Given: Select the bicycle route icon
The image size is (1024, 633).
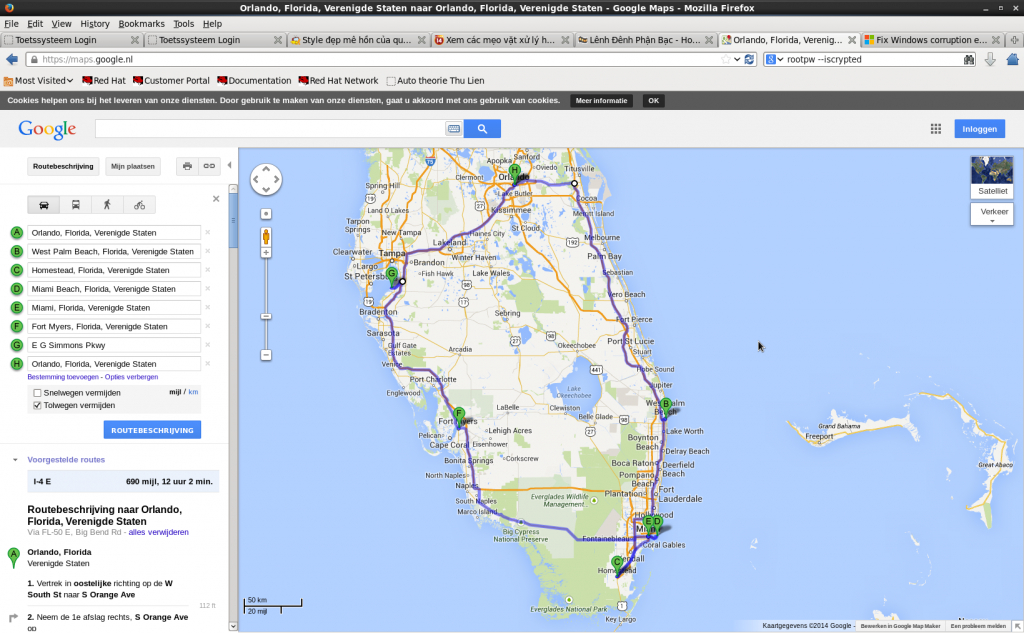Looking at the screenshot, I should [x=139, y=205].
